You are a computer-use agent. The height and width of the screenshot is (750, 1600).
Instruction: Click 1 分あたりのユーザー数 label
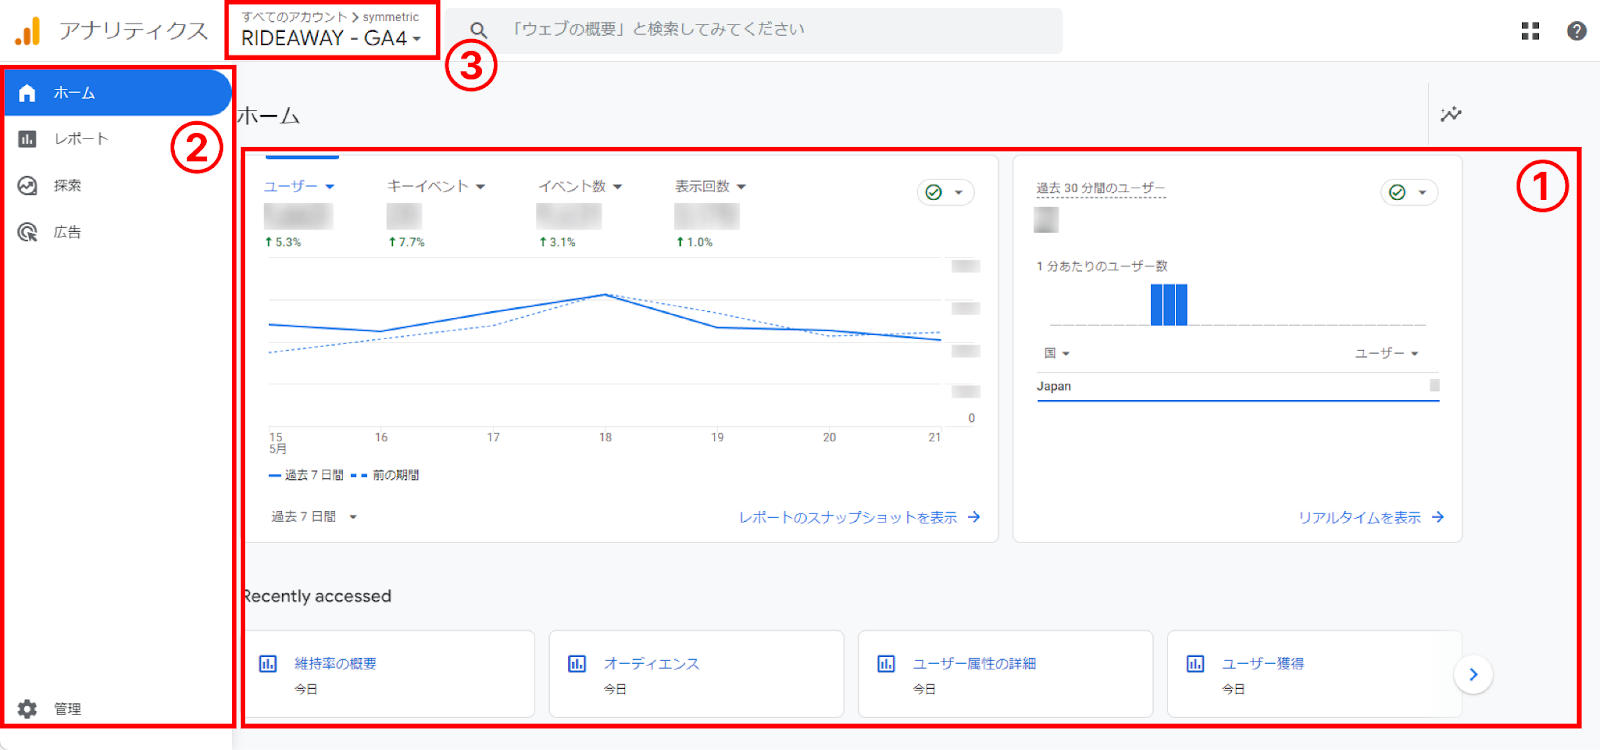point(1102,266)
